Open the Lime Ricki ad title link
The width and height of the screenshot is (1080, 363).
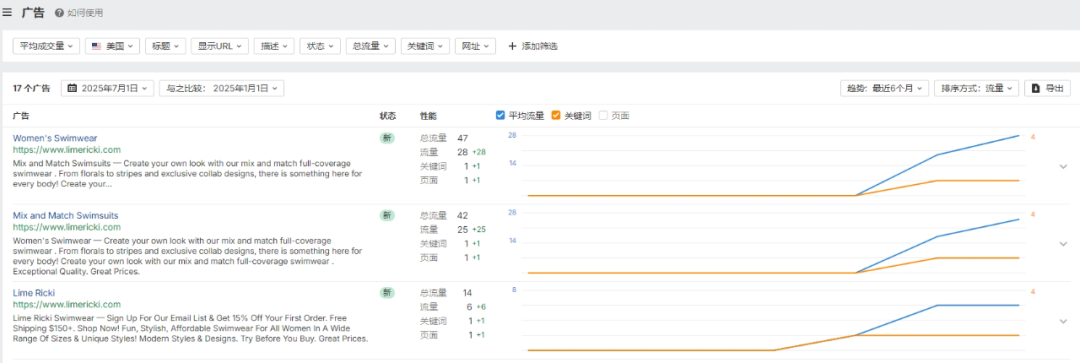click(x=34, y=293)
